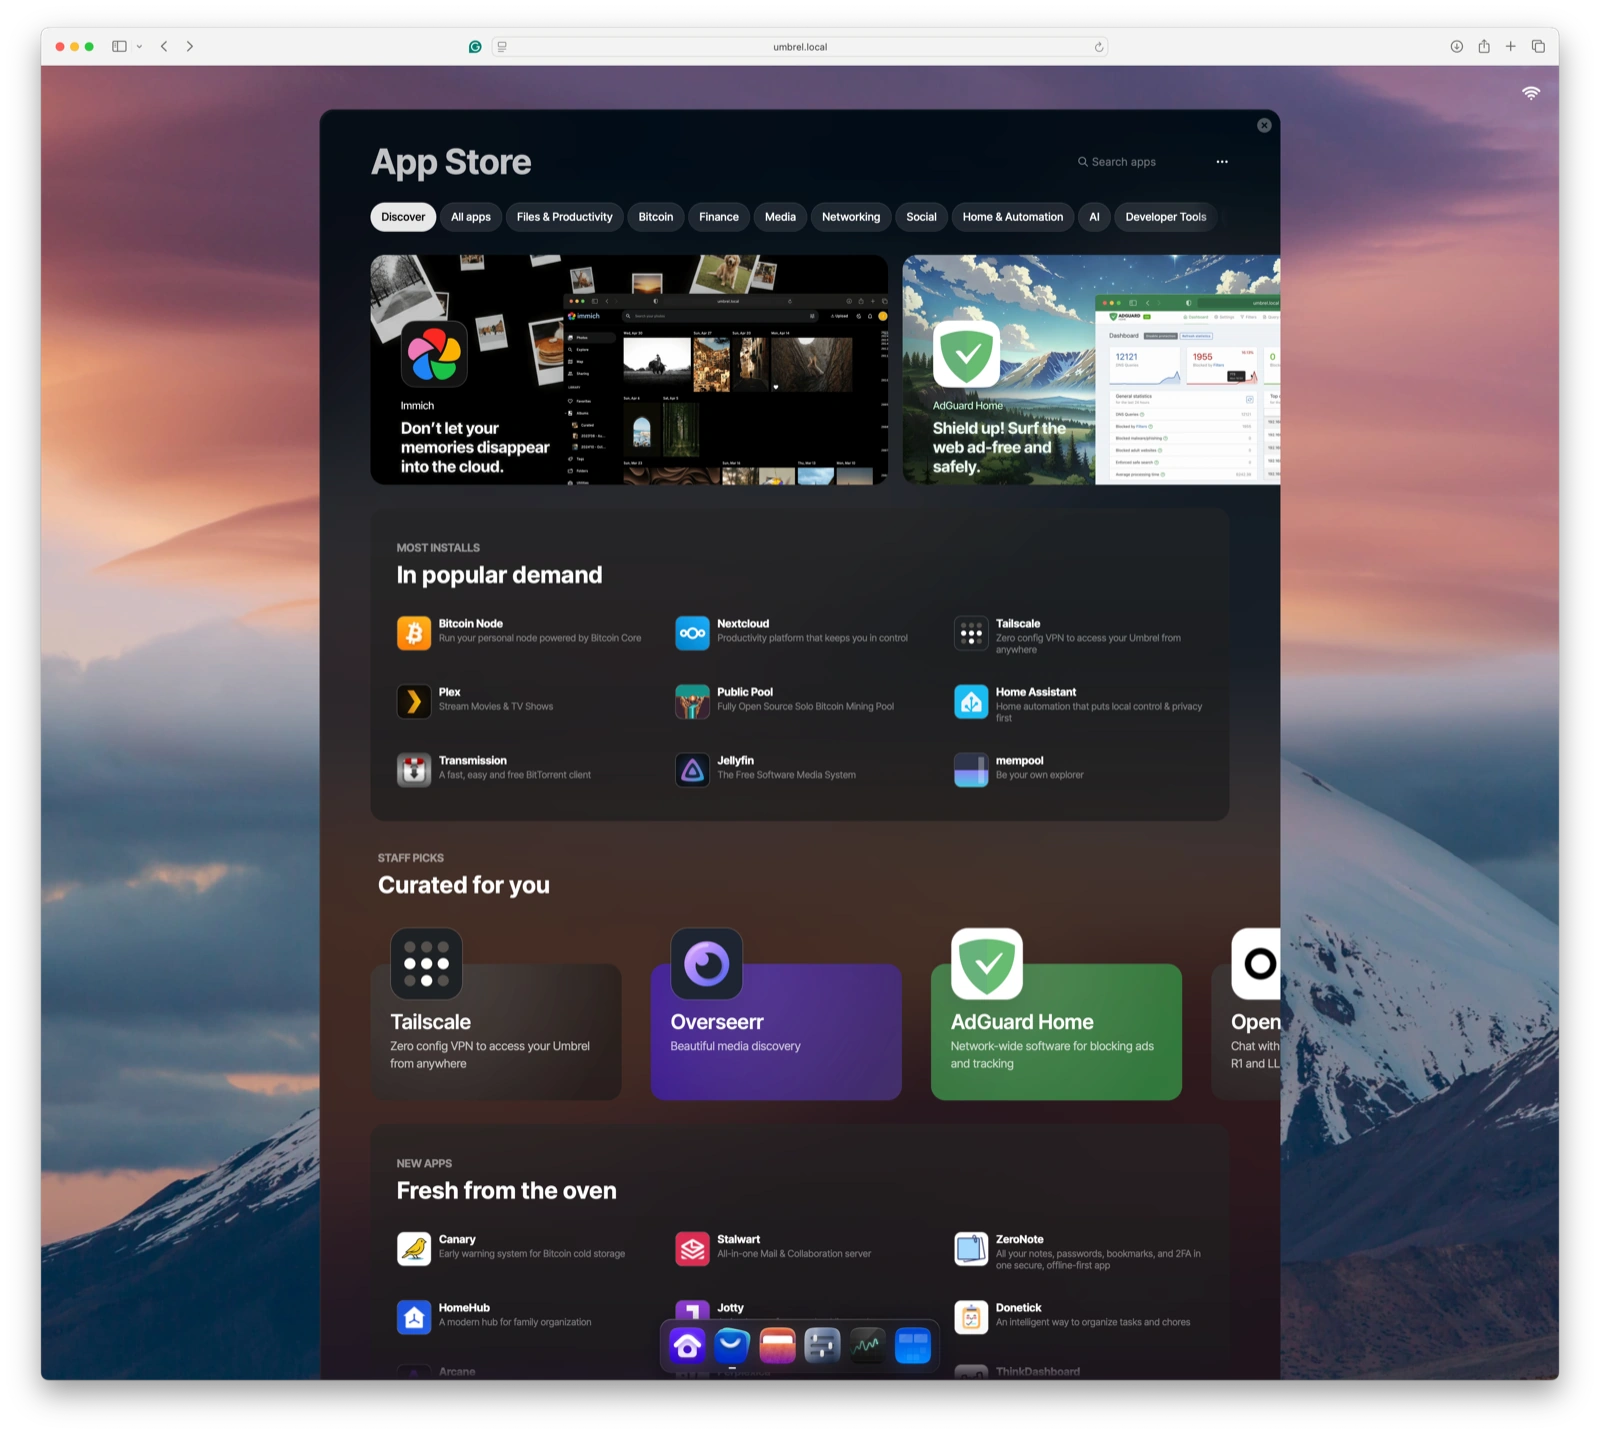Open the Plex app icon
The image size is (1600, 1434).
[x=414, y=701]
